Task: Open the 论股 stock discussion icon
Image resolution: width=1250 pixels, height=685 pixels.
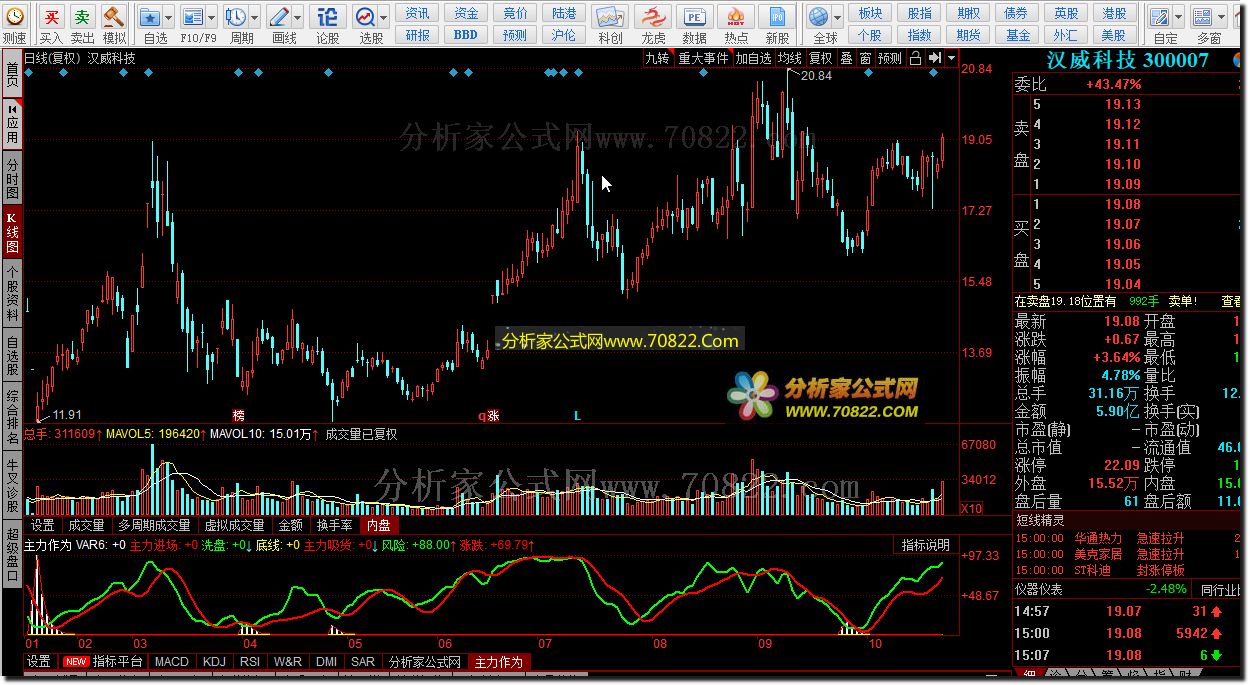Action: (x=327, y=17)
